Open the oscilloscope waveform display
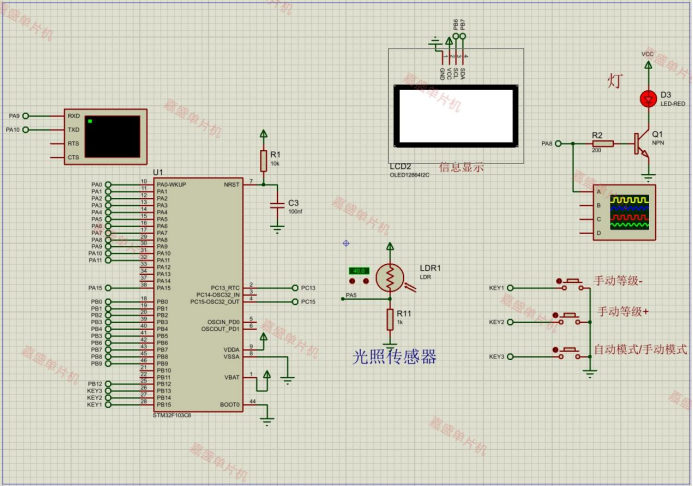693x486 pixels. click(x=629, y=213)
